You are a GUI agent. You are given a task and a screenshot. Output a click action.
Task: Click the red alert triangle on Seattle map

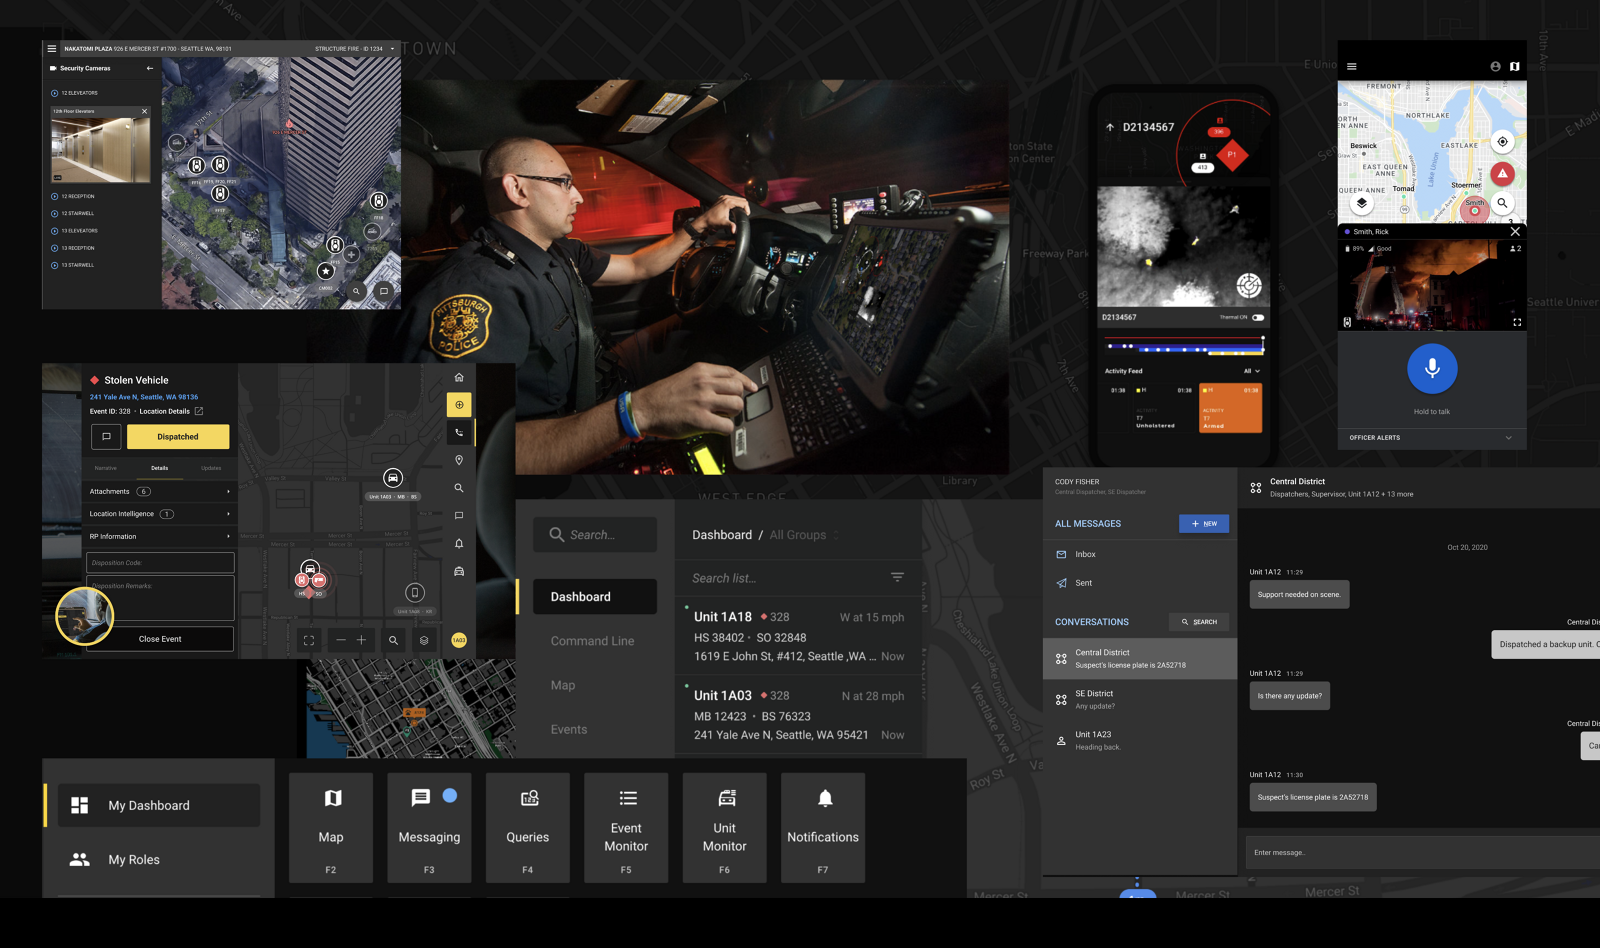point(1502,174)
